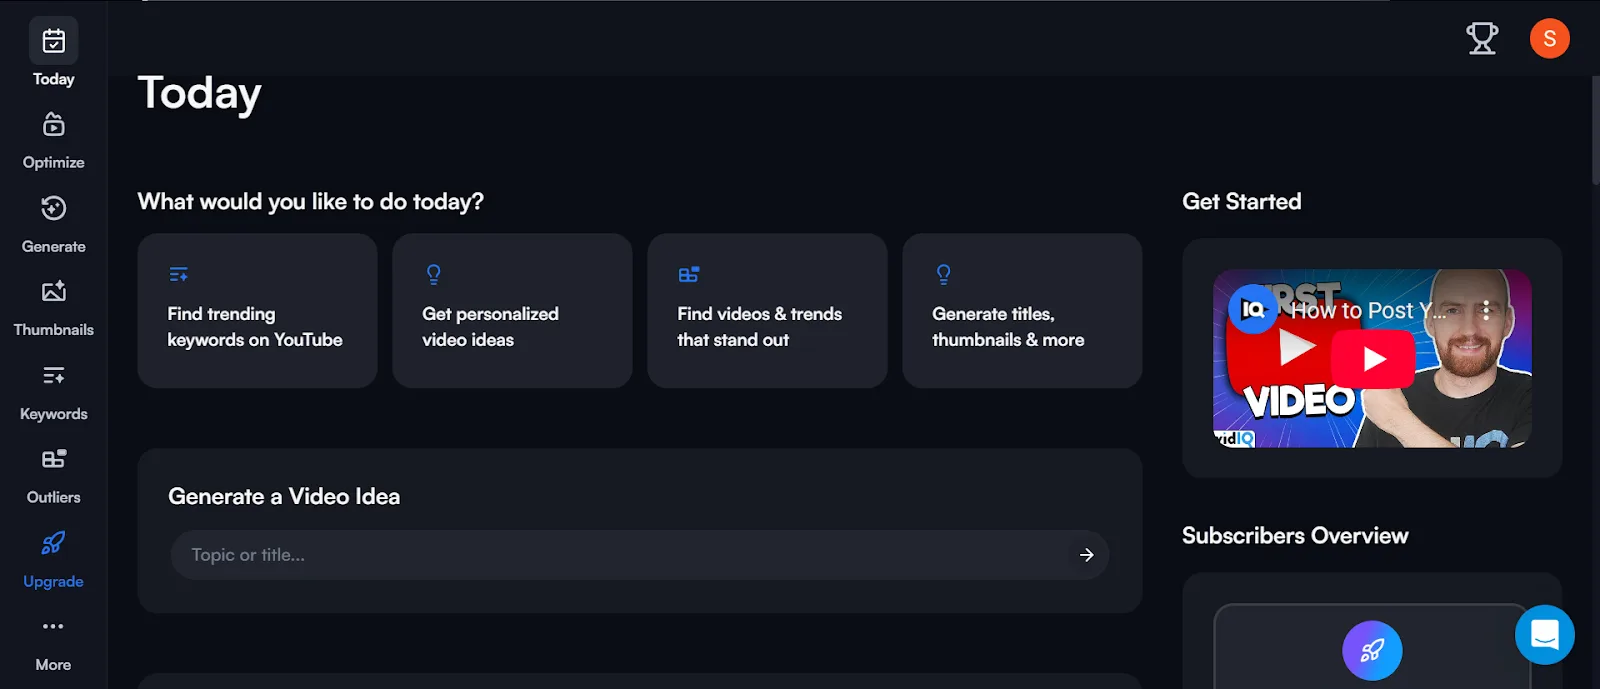Screen dimensions: 1600x689
Task: Open the Today calendar icon in sidebar
Action: (x=54, y=41)
